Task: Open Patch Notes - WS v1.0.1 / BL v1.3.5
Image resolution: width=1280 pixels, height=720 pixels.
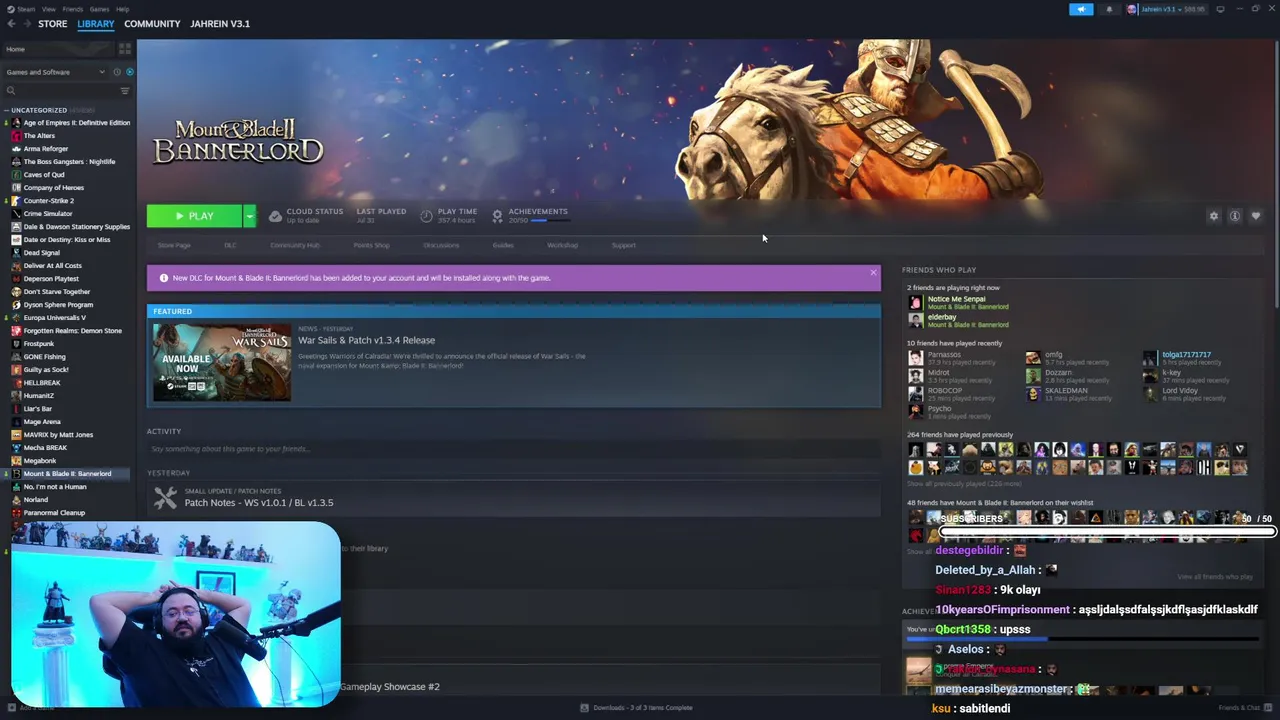Action: click(x=259, y=503)
